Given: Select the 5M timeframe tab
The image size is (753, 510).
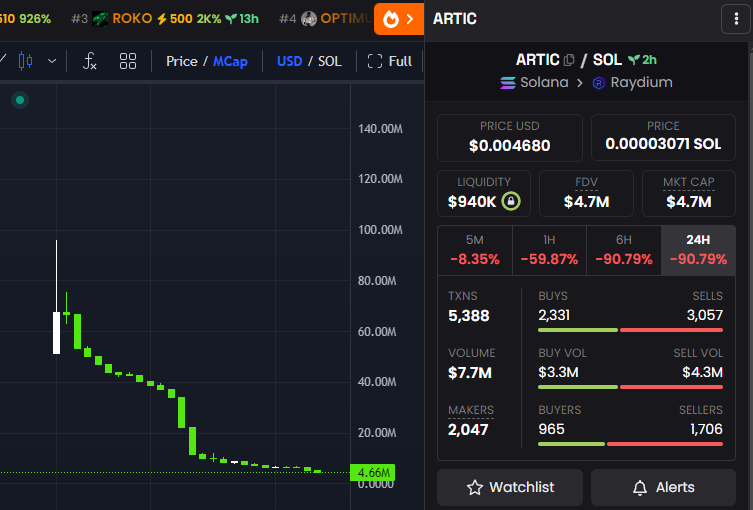Looking at the screenshot, I should click(475, 250).
